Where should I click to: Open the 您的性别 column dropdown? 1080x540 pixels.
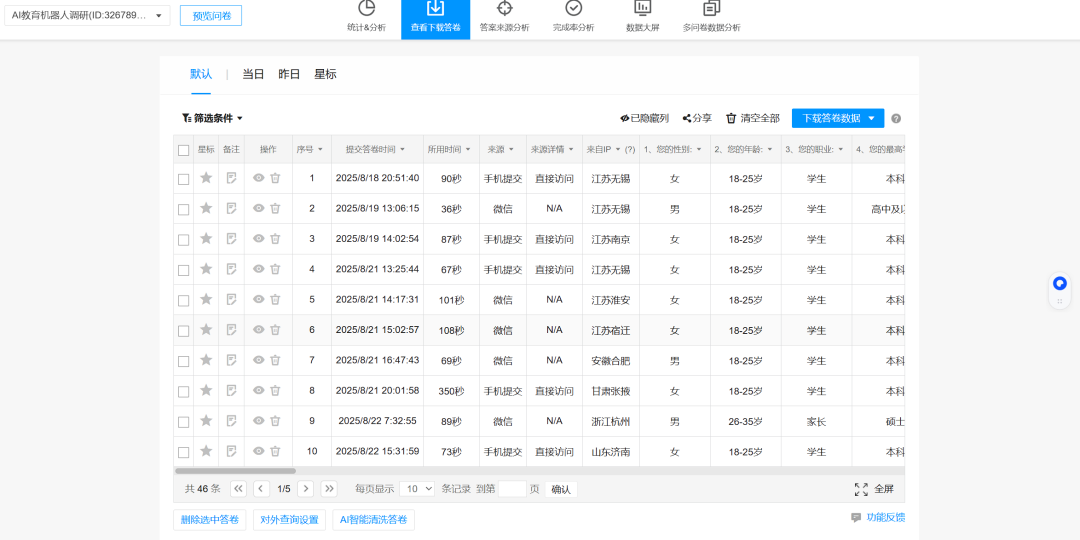[x=699, y=149]
